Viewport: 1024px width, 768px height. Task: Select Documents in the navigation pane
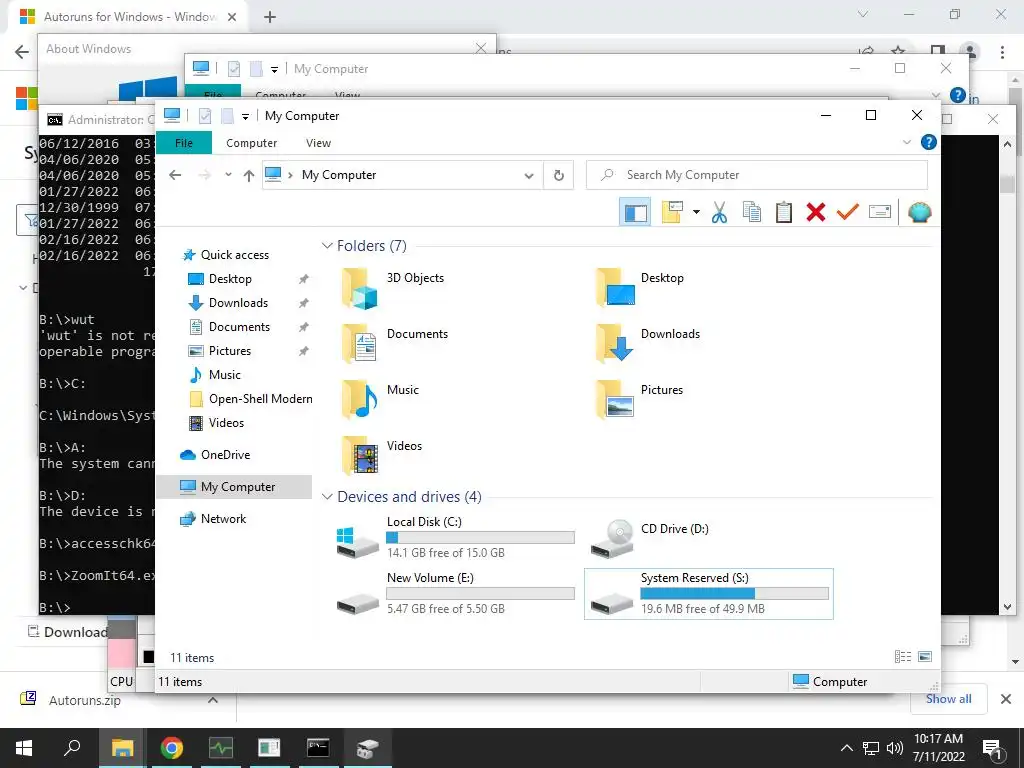pyautogui.click(x=239, y=327)
